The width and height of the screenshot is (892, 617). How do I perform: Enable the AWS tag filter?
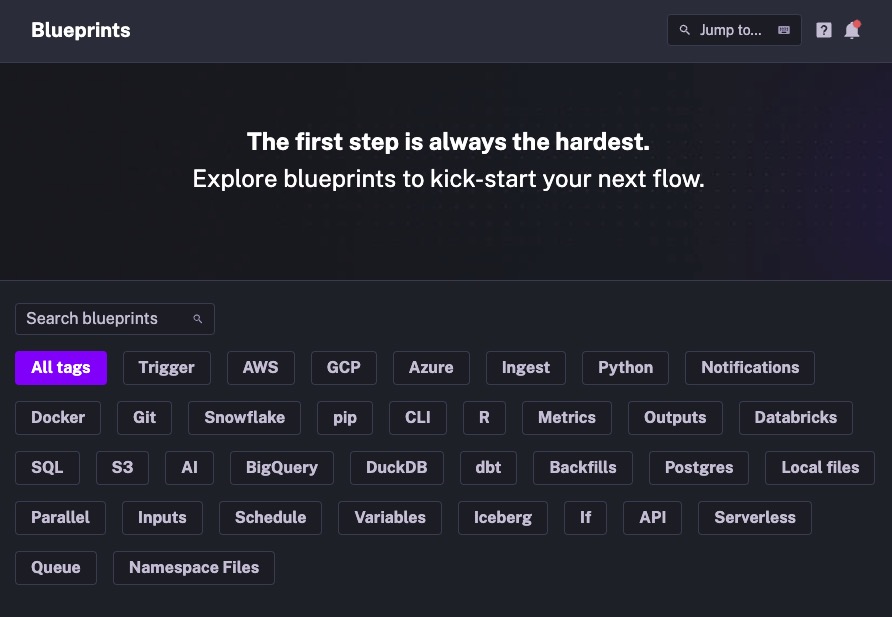(261, 368)
